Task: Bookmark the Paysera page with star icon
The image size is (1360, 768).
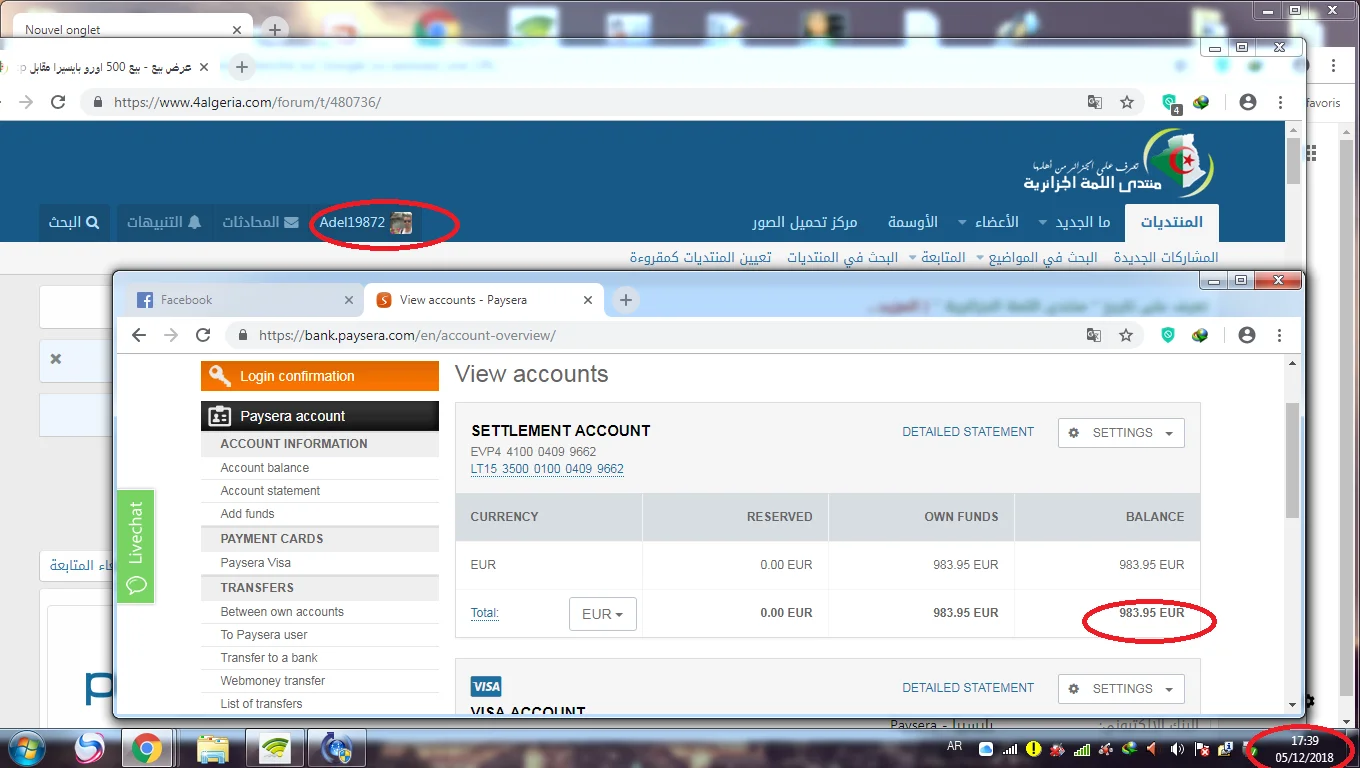Action: pos(1126,335)
